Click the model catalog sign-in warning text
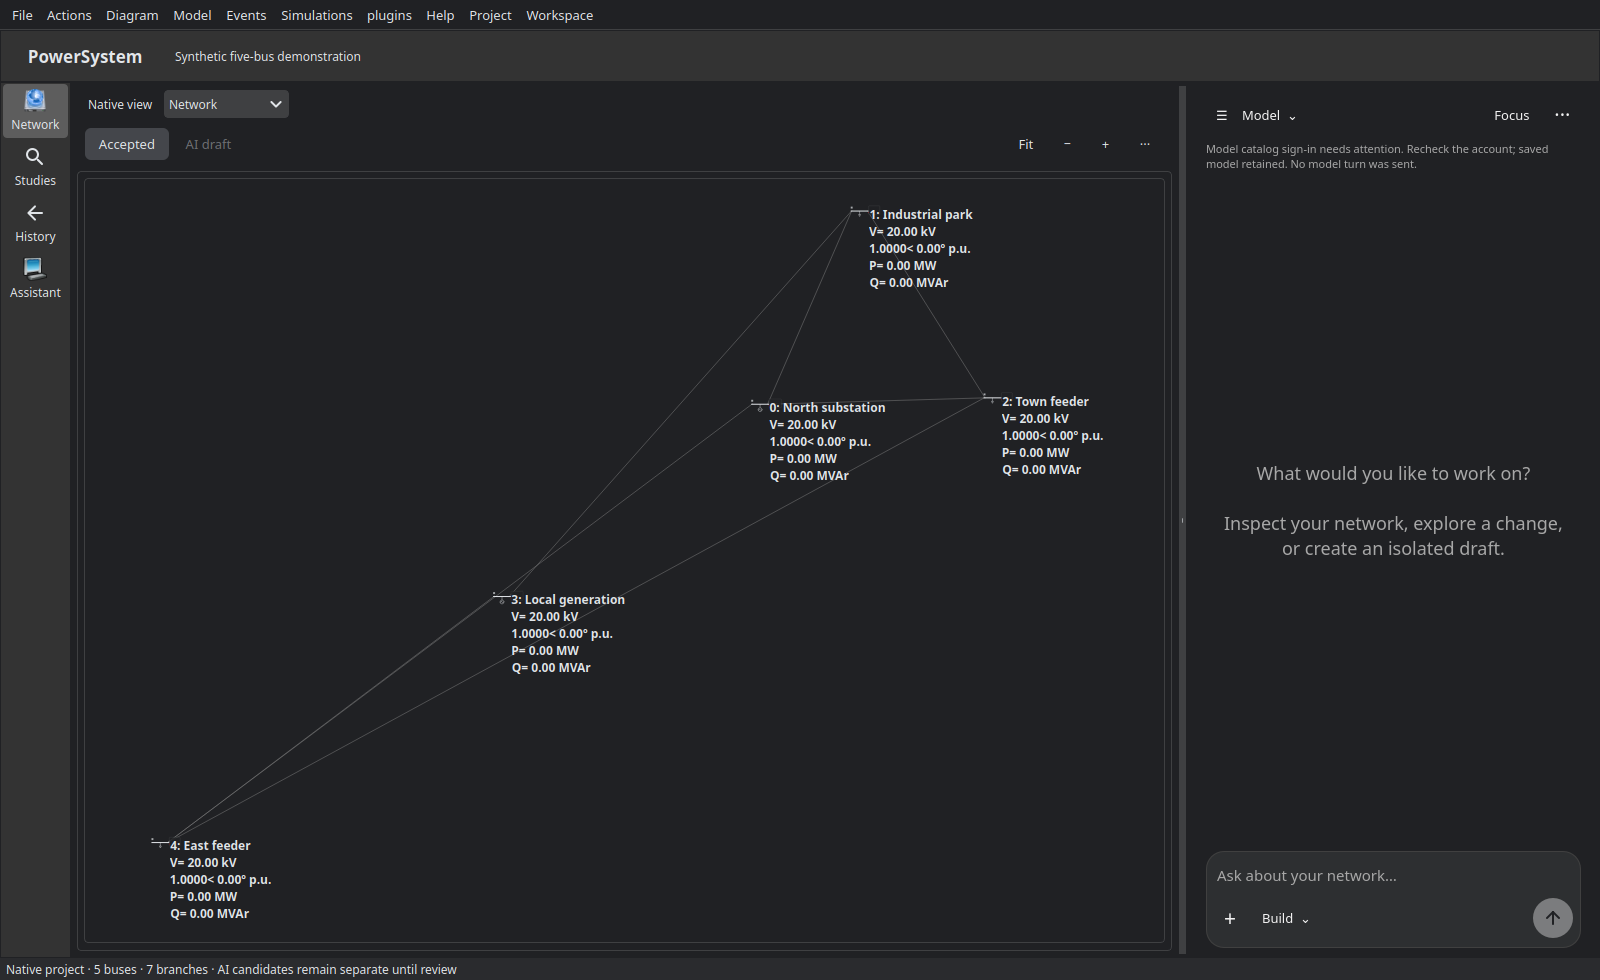 coord(1377,157)
